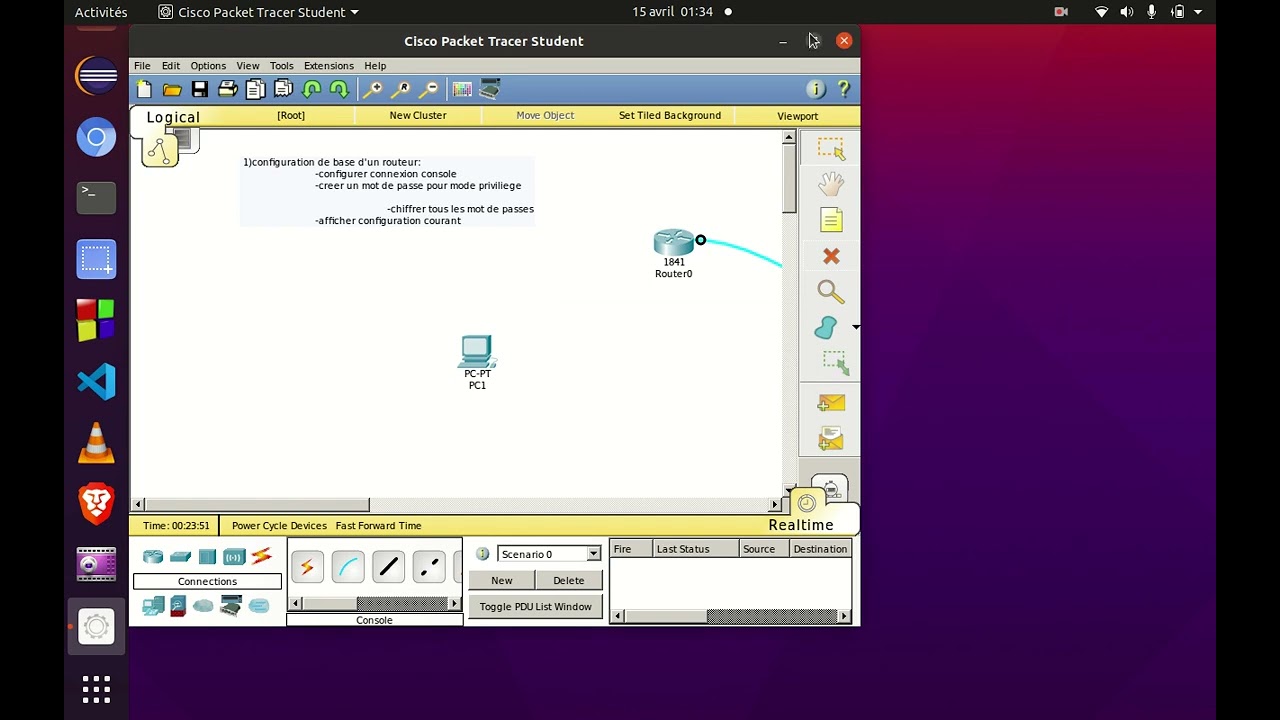Screen dimensions: 1280x720
Task: Open the Edit menu
Action: (x=171, y=66)
